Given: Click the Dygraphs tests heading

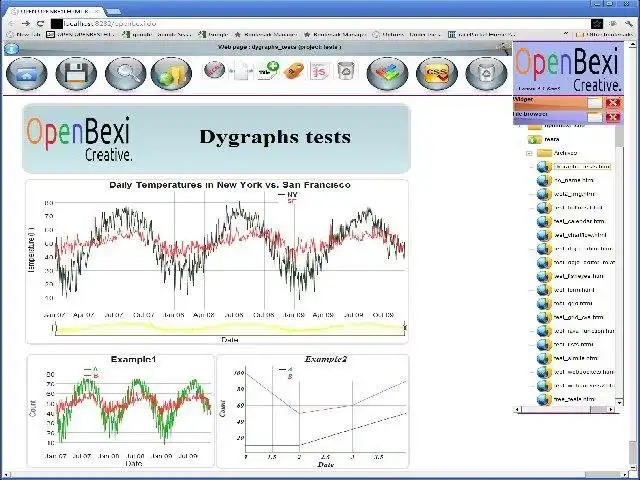Looking at the screenshot, I should [275, 137].
